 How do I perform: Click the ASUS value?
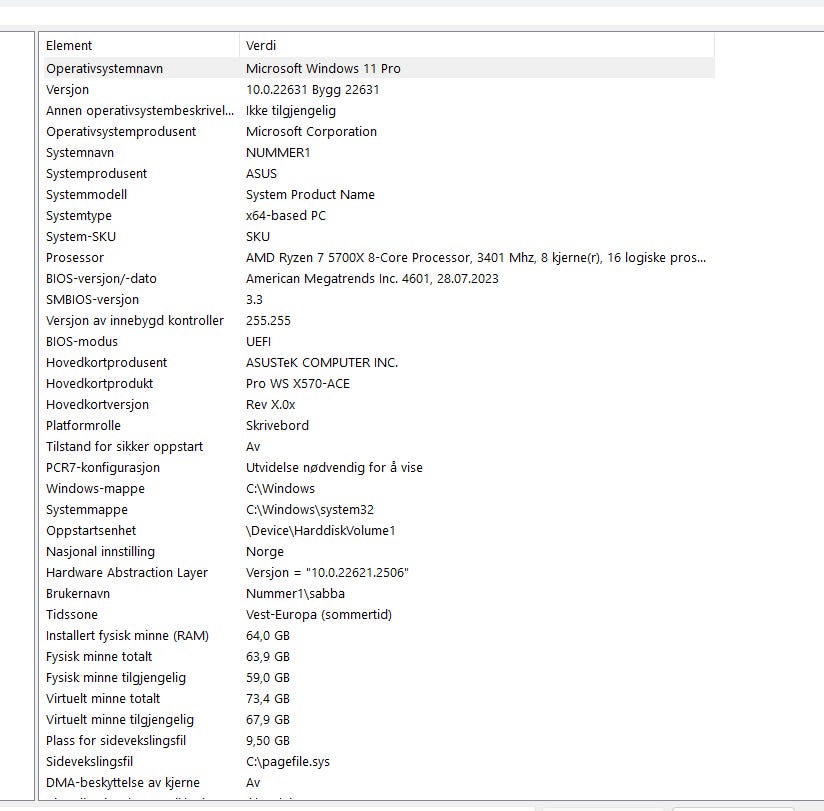click(261, 173)
